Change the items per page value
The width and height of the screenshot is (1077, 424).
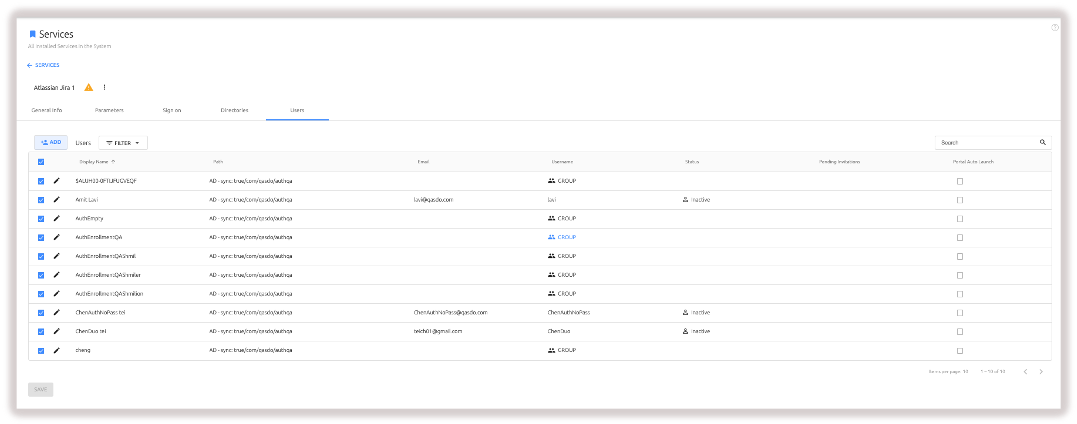[x=965, y=372]
